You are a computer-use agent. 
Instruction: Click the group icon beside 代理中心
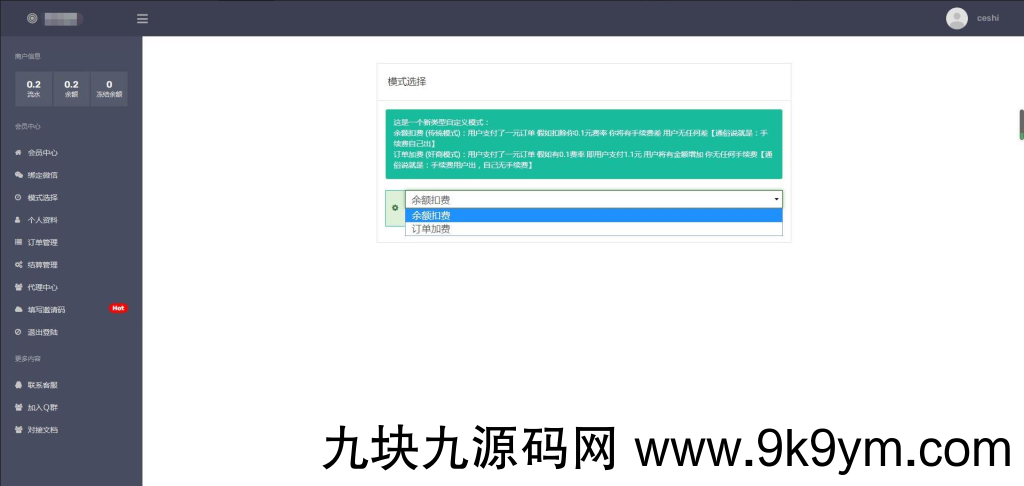[18, 287]
